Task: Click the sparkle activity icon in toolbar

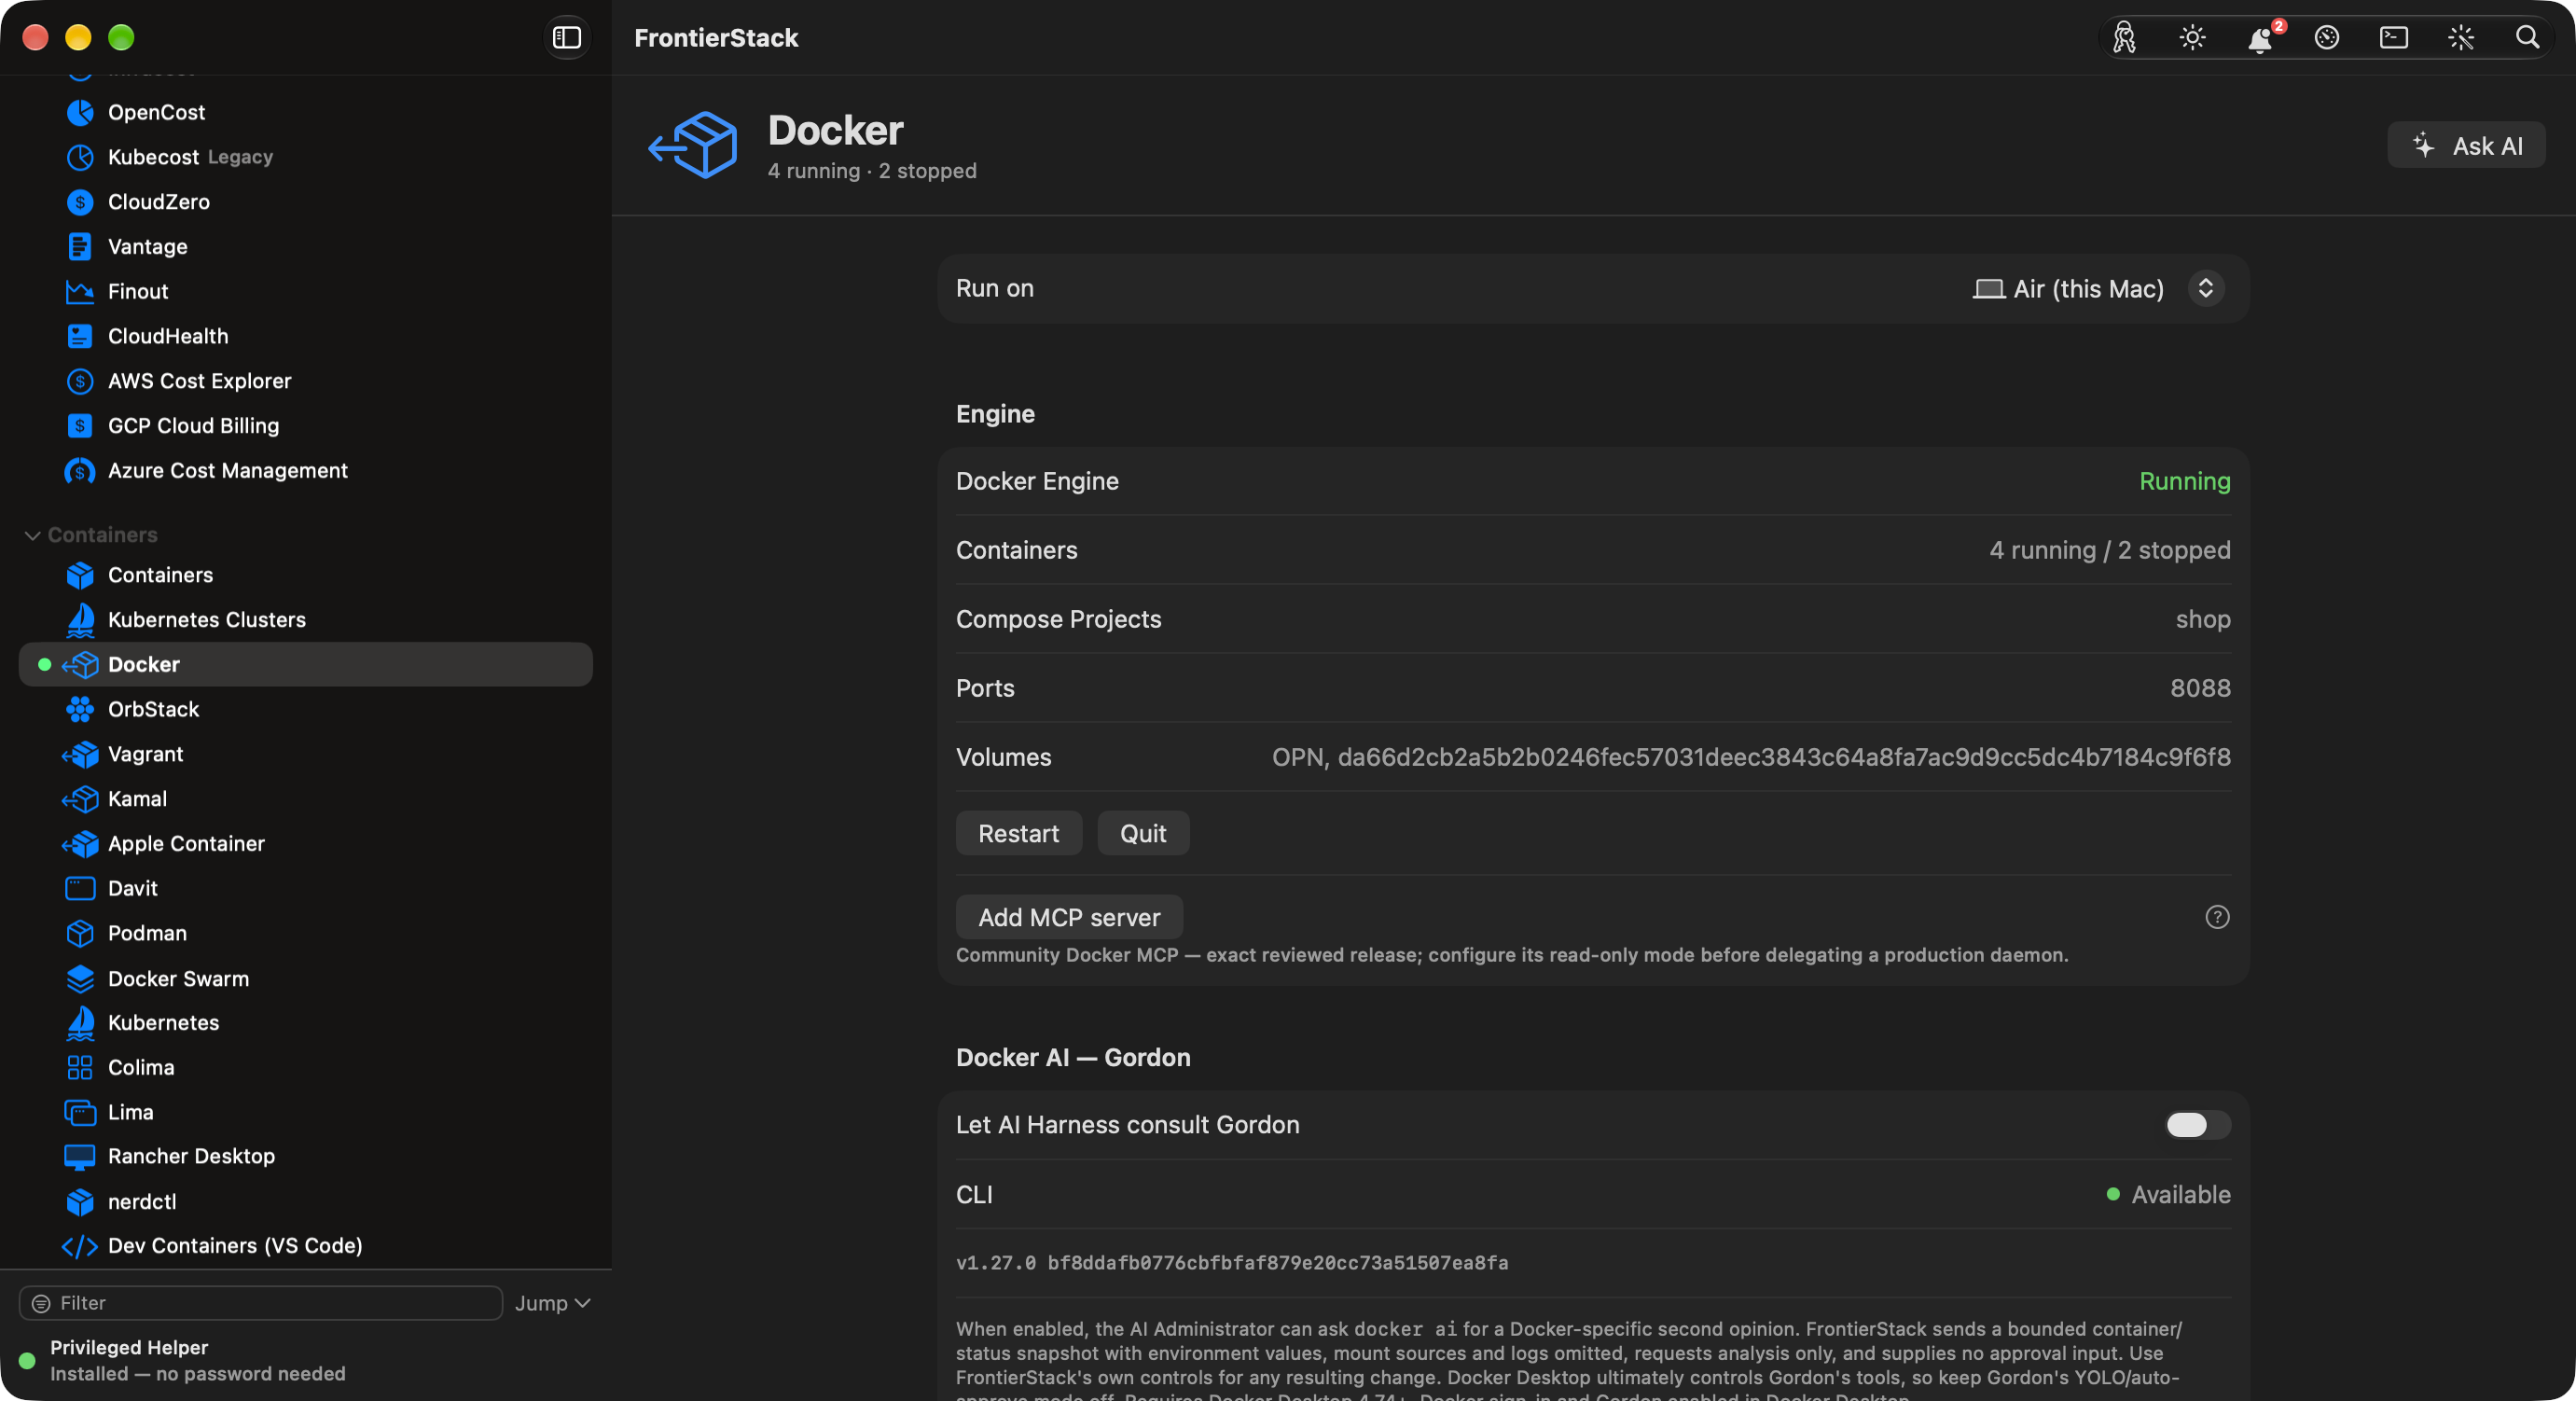Action: tap(2461, 37)
